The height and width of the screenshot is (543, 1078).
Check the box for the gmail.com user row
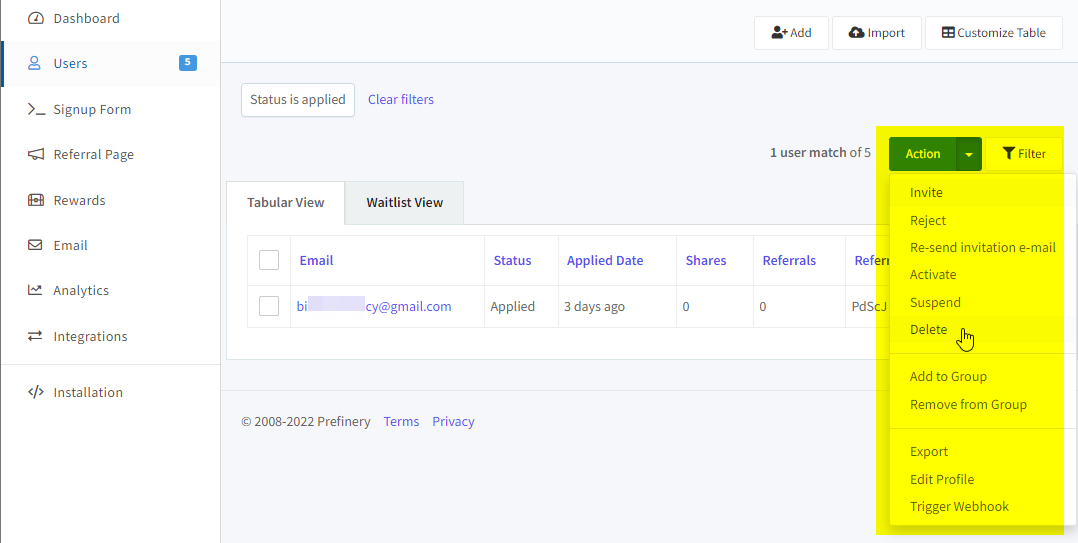pyautogui.click(x=269, y=306)
